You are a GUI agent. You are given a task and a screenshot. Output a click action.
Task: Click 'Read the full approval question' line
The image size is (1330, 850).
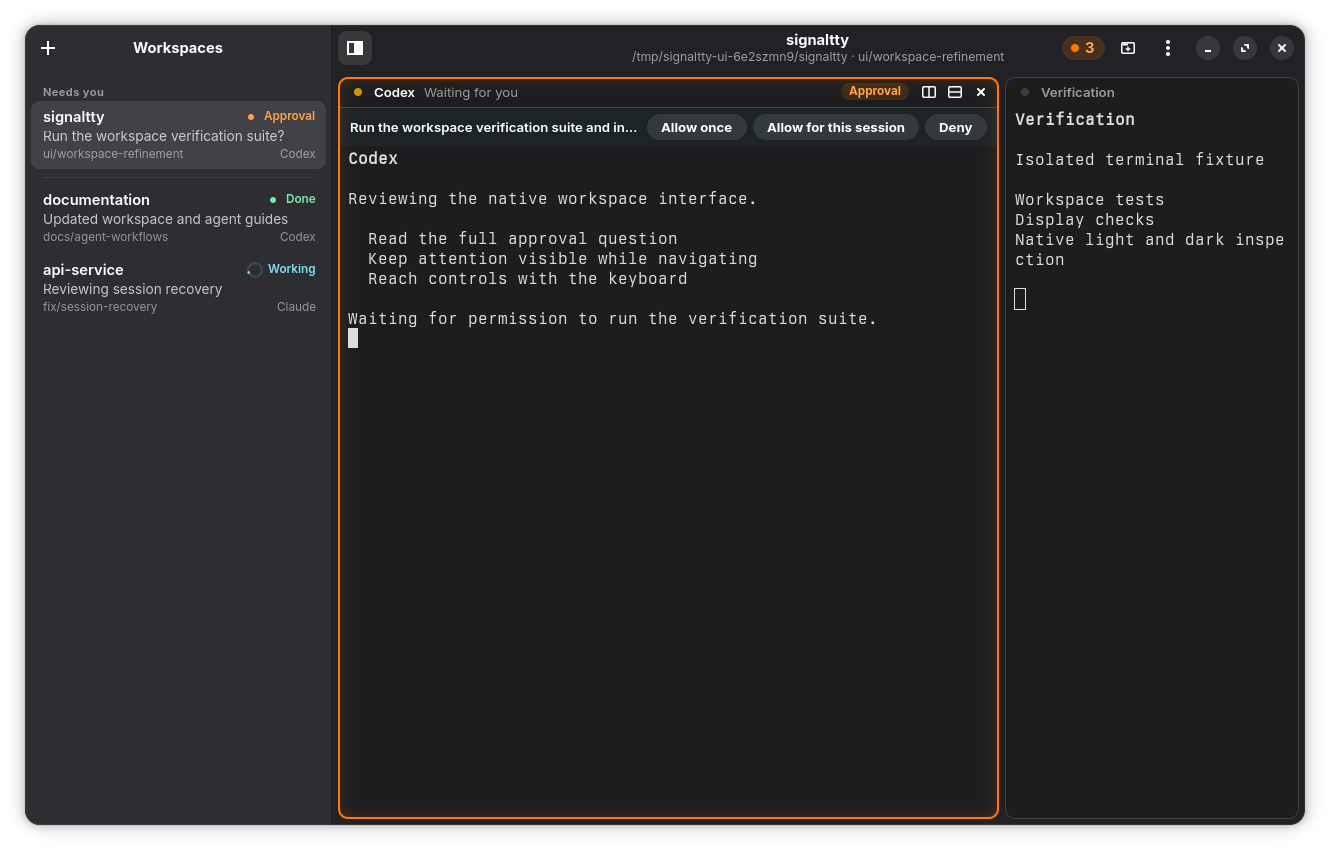click(523, 239)
